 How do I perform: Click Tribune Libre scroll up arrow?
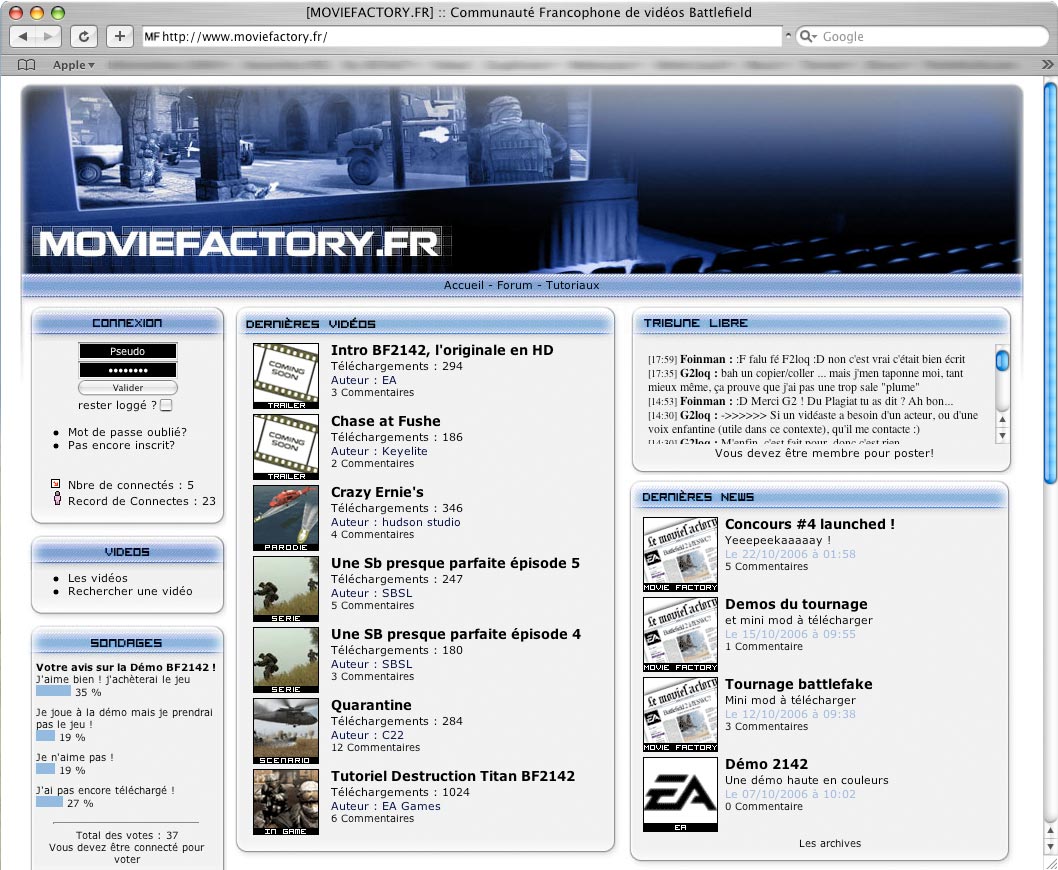tap(1003, 420)
